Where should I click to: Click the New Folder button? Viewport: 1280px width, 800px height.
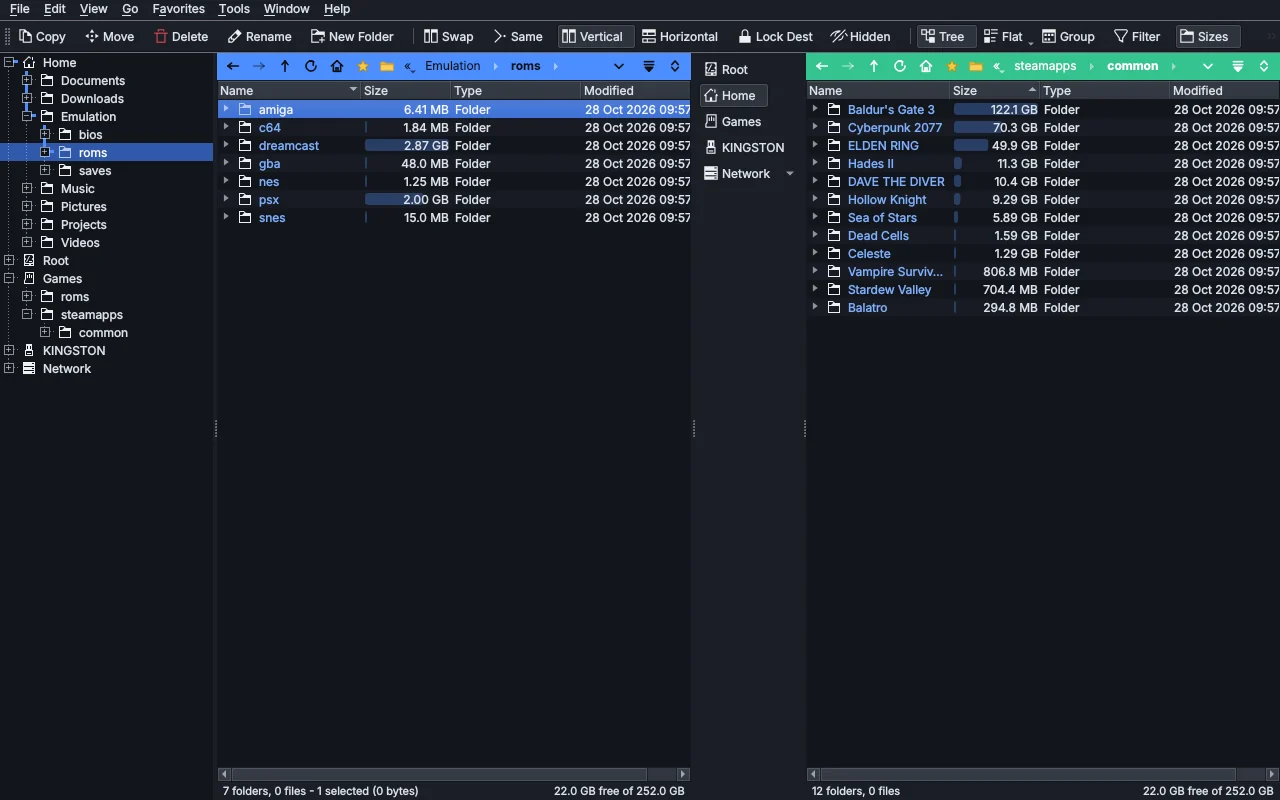(x=352, y=37)
